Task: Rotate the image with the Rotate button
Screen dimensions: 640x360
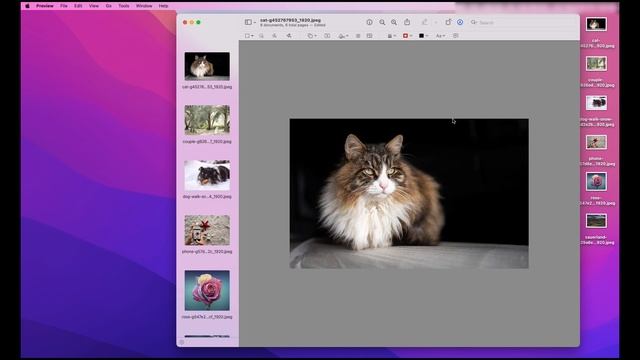Action: click(x=448, y=22)
